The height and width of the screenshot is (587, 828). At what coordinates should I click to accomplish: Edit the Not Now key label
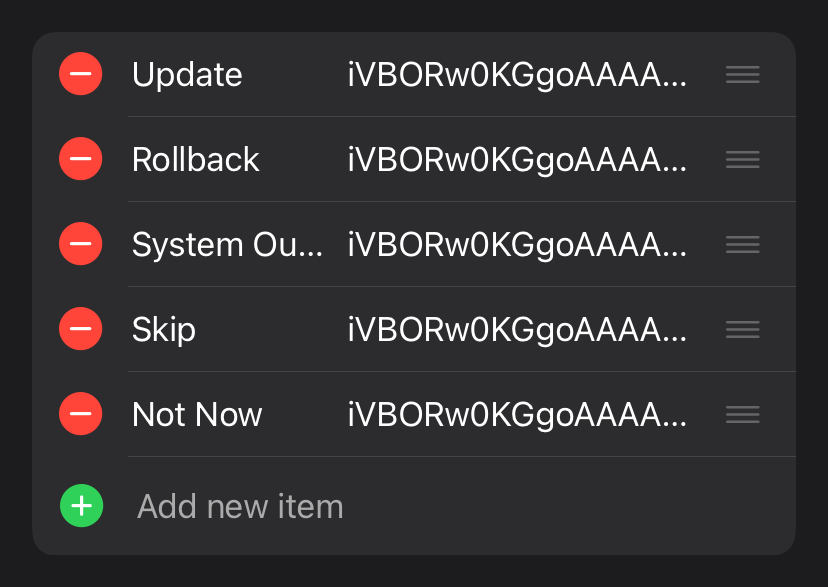[197, 414]
